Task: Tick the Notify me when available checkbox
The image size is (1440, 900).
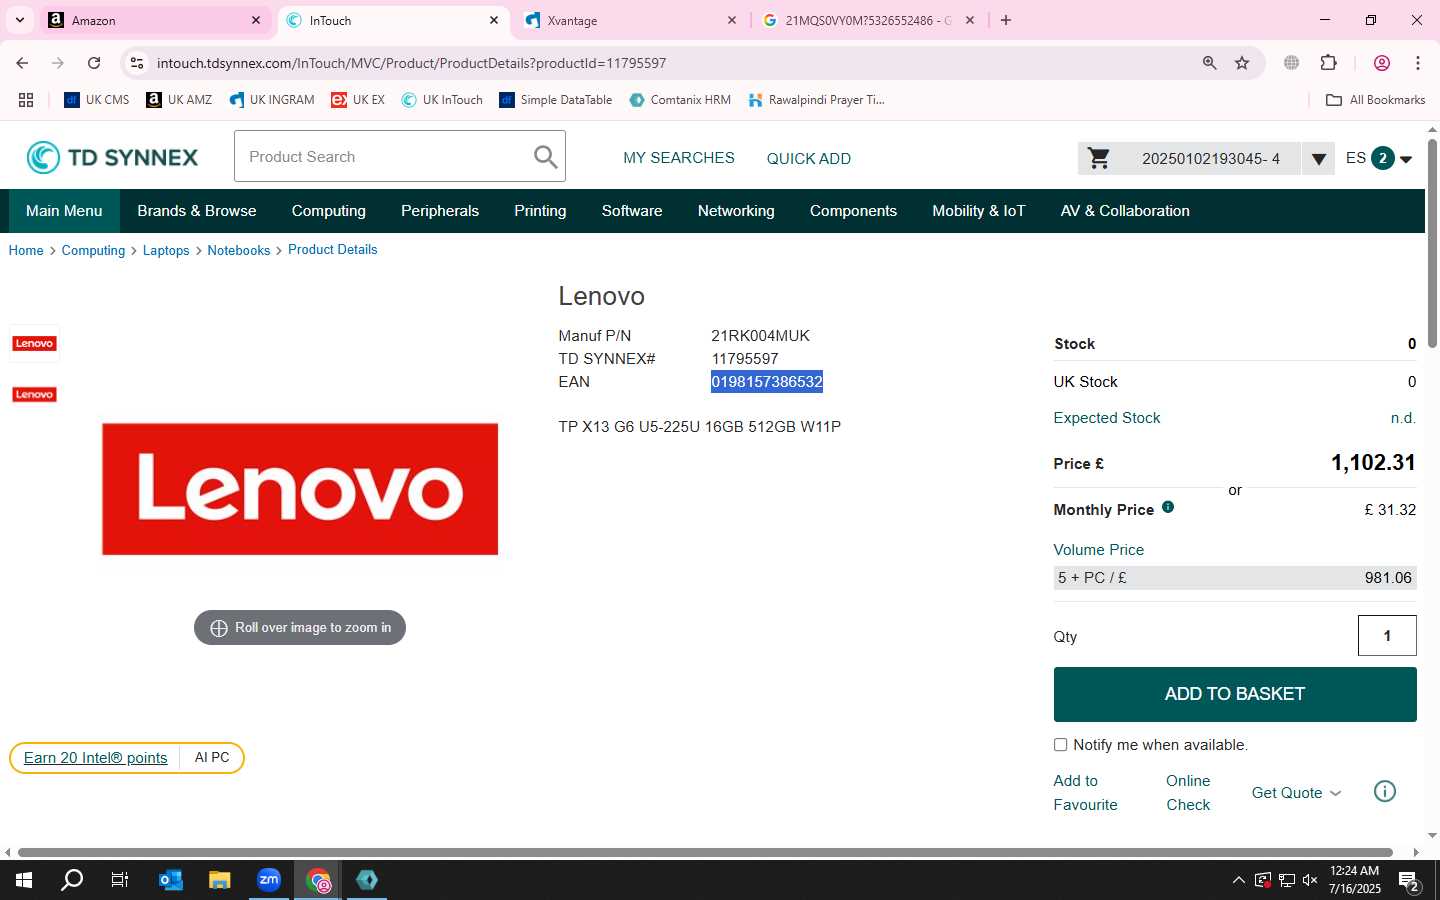Action: [1060, 745]
